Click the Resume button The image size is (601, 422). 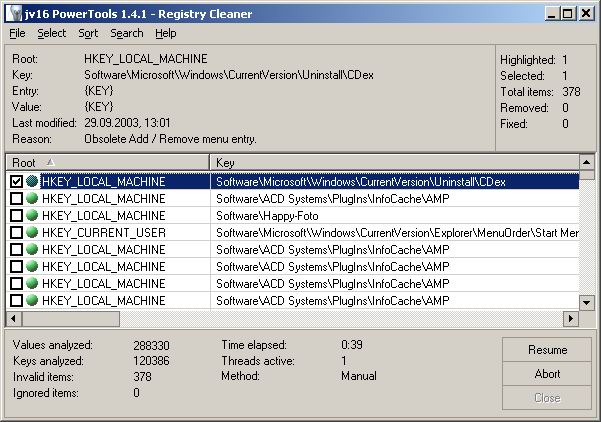(547, 350)
